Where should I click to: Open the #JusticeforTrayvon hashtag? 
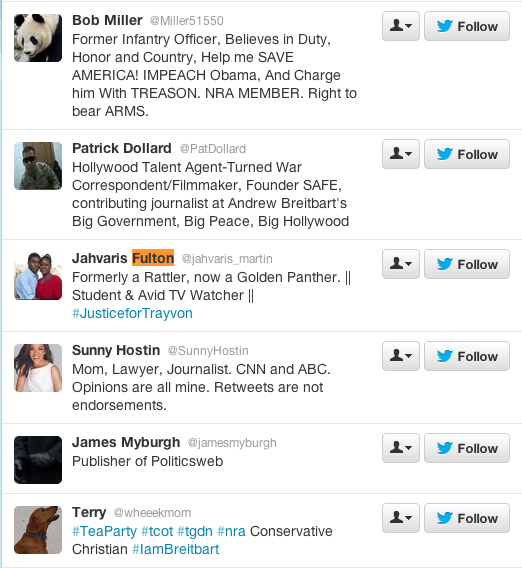(132, 313)
